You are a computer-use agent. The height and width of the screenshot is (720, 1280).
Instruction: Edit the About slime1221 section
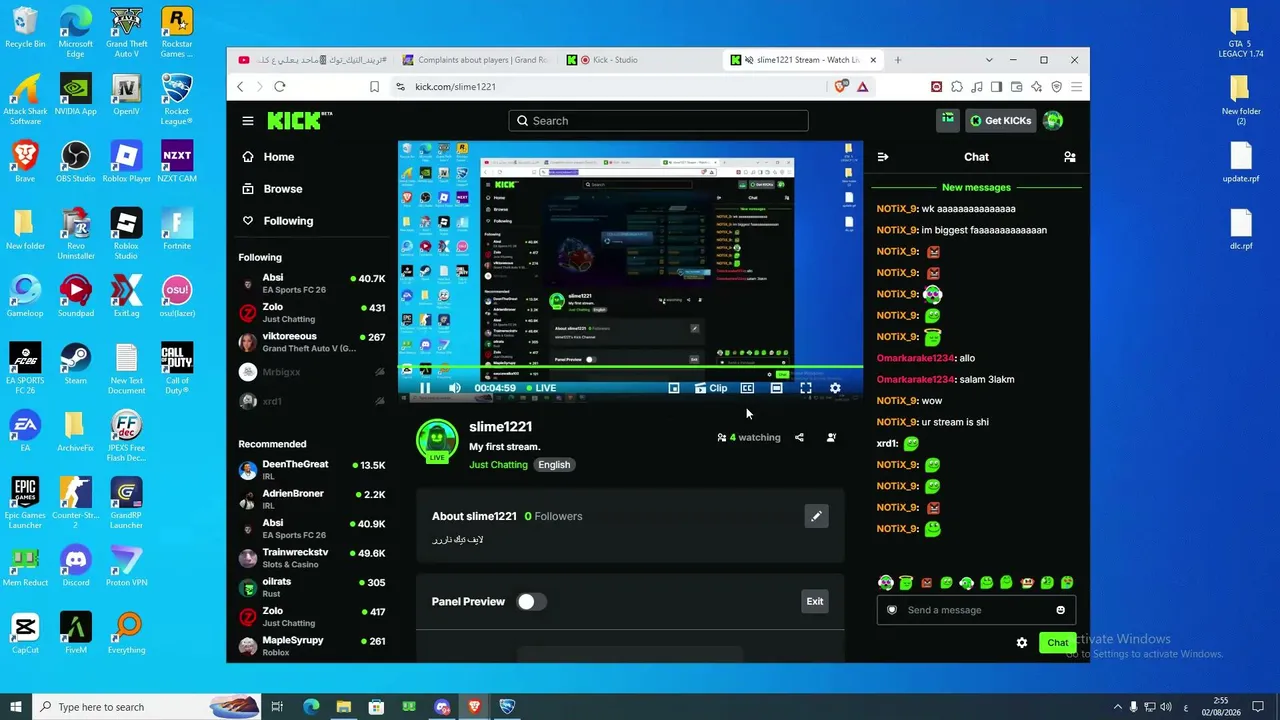point(816,516)
